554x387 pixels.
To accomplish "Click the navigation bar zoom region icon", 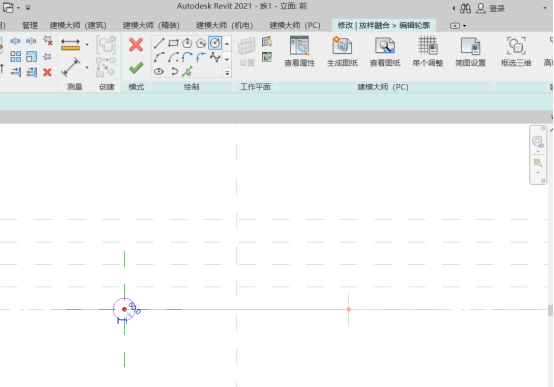I will pos(538,163).
